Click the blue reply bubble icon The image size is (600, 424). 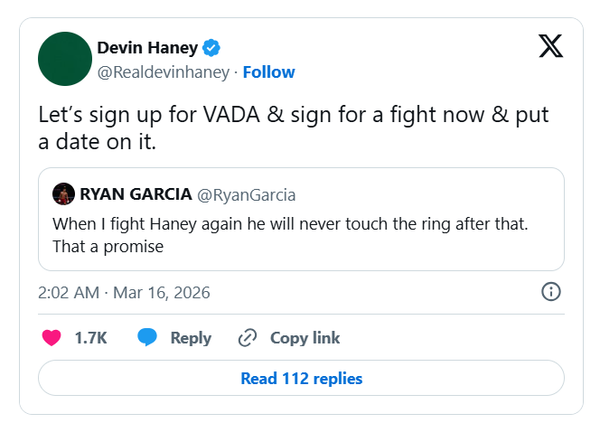[x=147, y=338]
